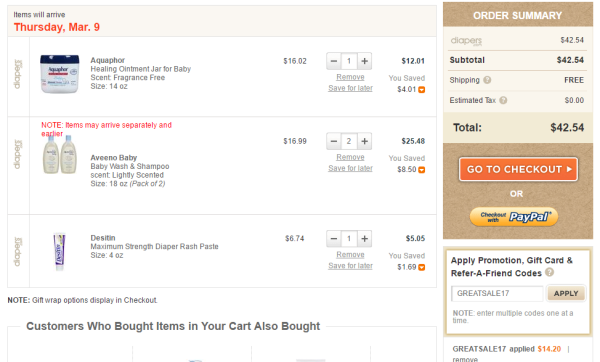Click the Aveeno Baby quantity field
This screenshot has width=600, height=362.
[x=349, y=141]
